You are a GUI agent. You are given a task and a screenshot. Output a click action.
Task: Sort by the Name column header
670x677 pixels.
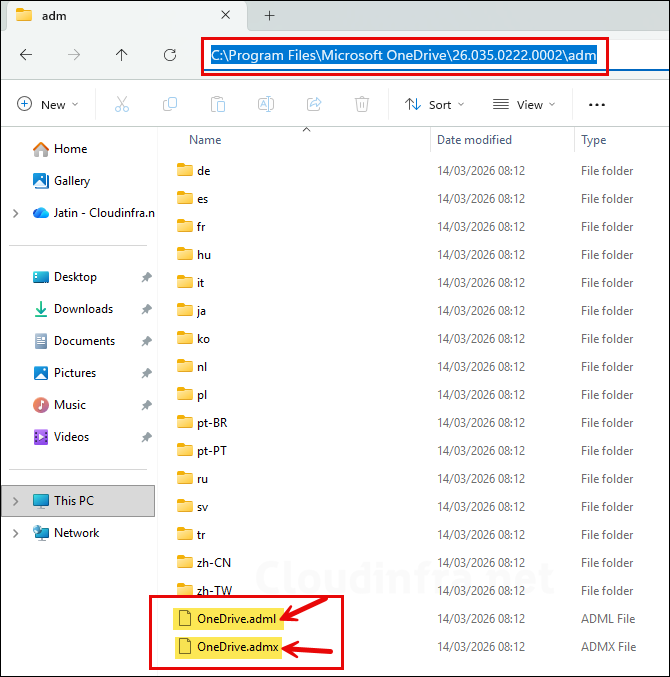click(x=205, y=140)
